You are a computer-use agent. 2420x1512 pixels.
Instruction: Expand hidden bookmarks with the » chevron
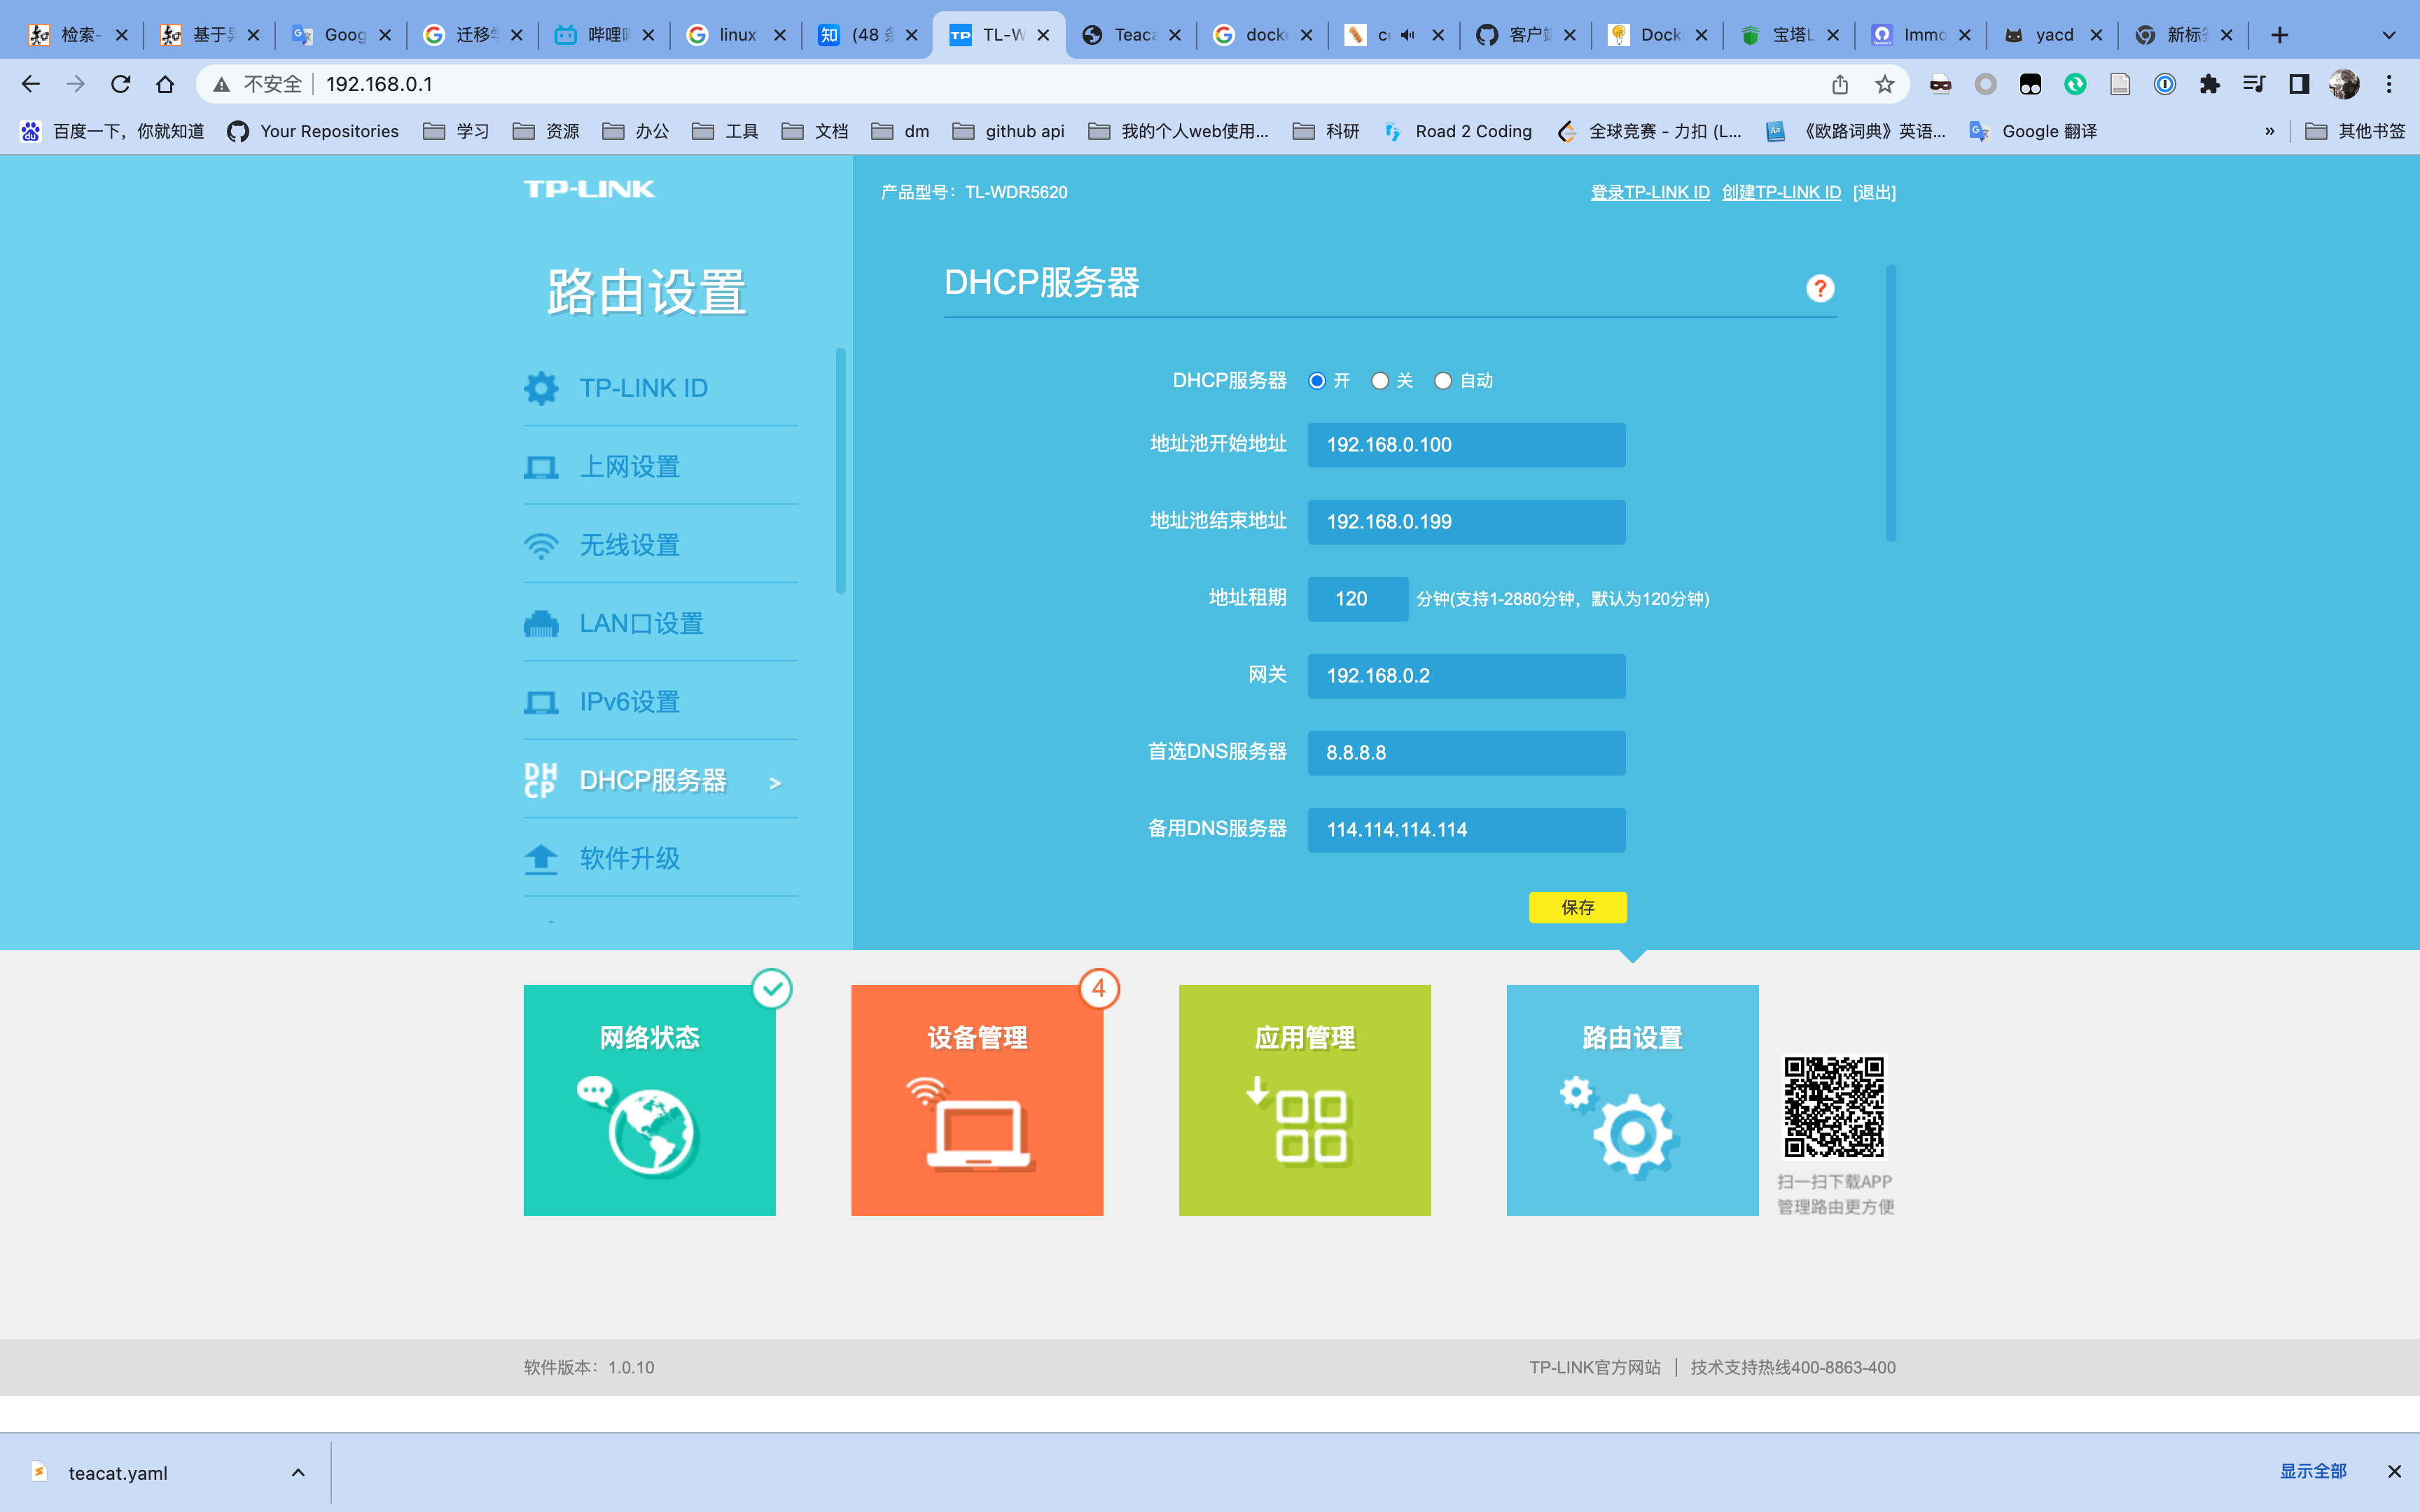[x=2270, y=130]
